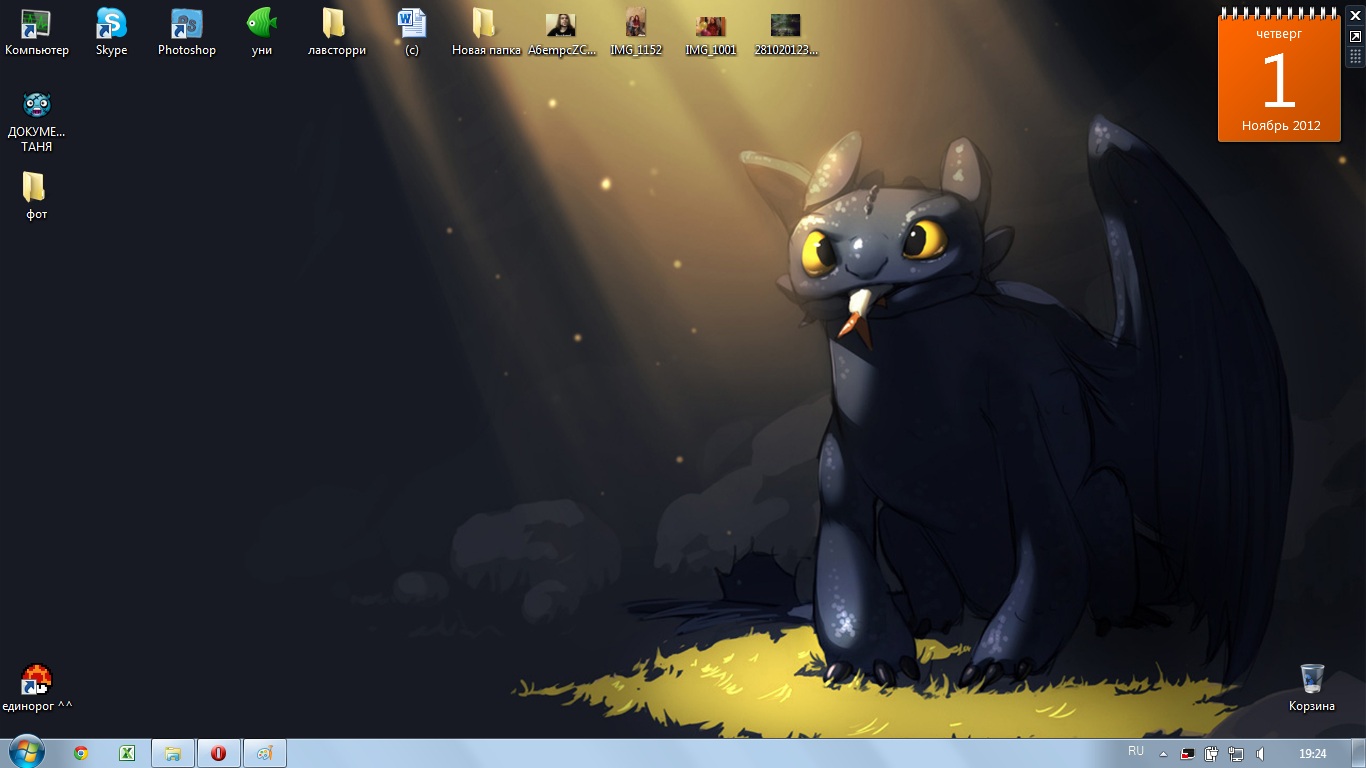Open the volume speaker tray icon
Viewport: 1366px width, 768px height.
(x=1261, y=754)
